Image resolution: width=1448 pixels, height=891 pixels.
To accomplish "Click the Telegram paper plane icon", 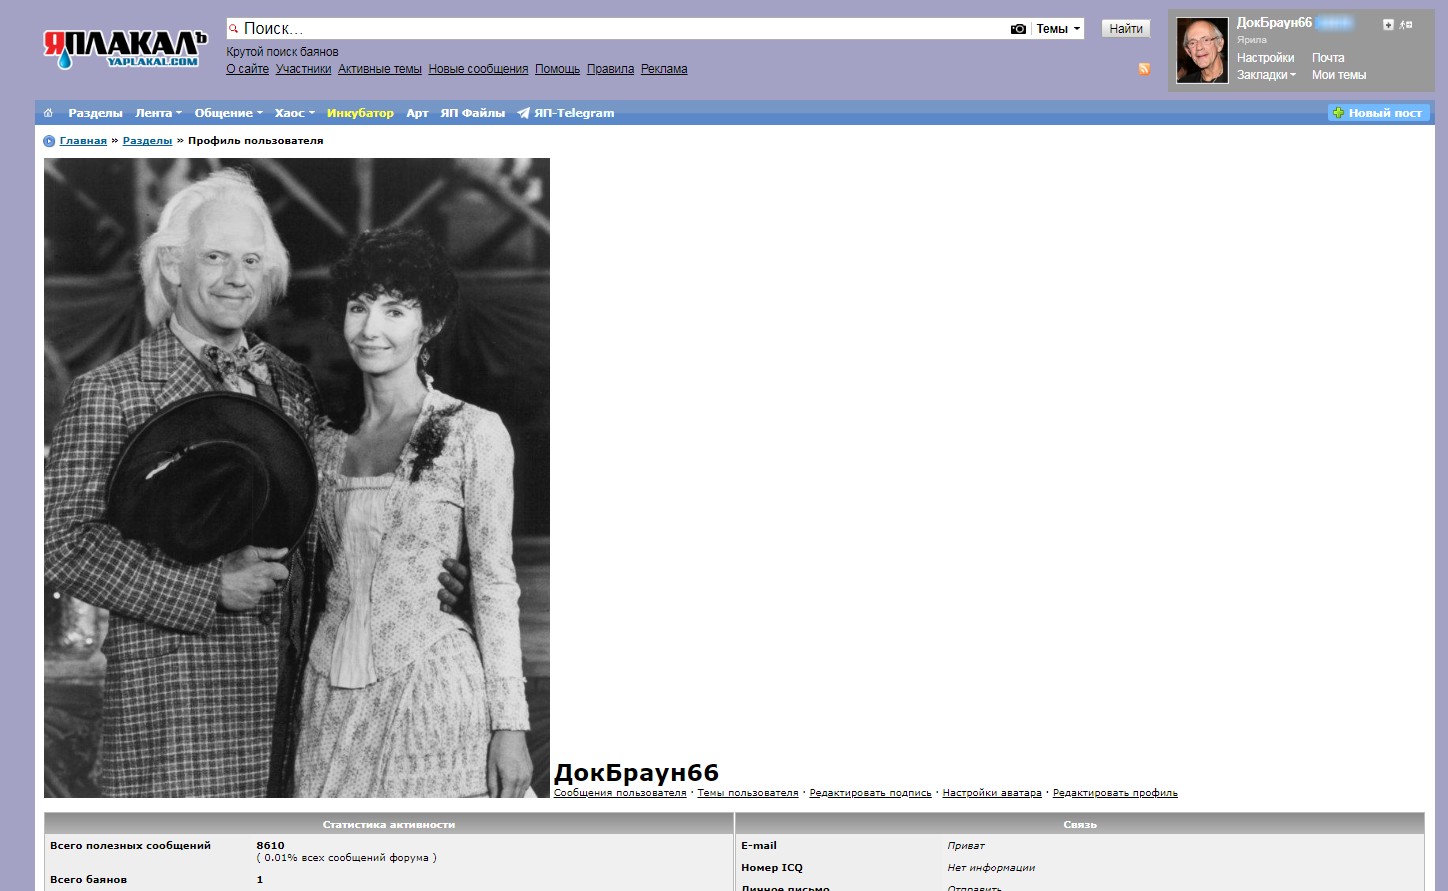I will coord(523,113).
